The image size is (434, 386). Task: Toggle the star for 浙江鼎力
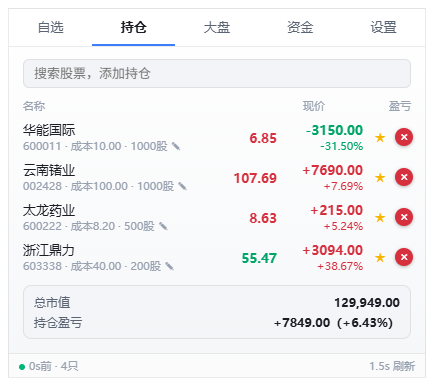[x=380, y=257]
